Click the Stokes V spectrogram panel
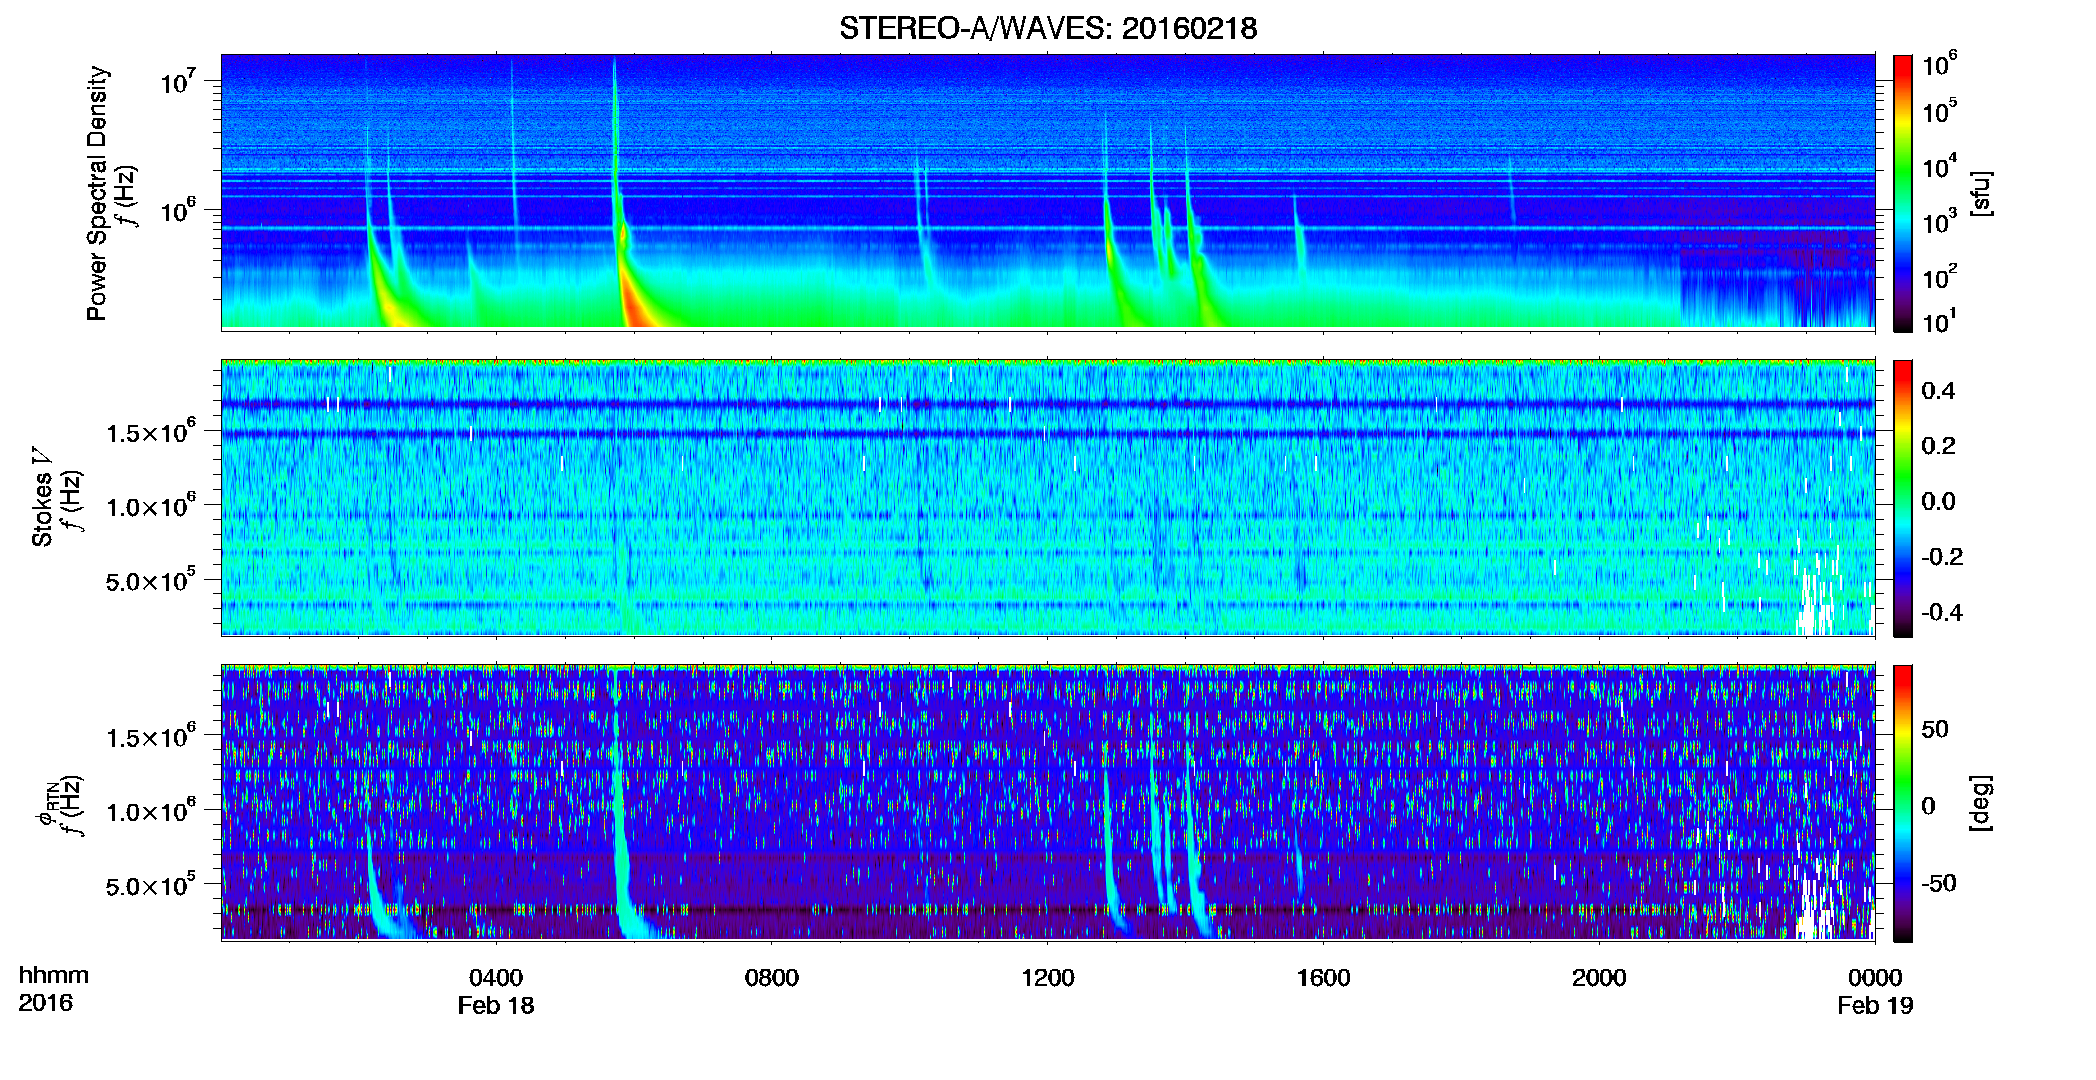This screenshot has width=2096, height=1080. [x=1048, y=497]
